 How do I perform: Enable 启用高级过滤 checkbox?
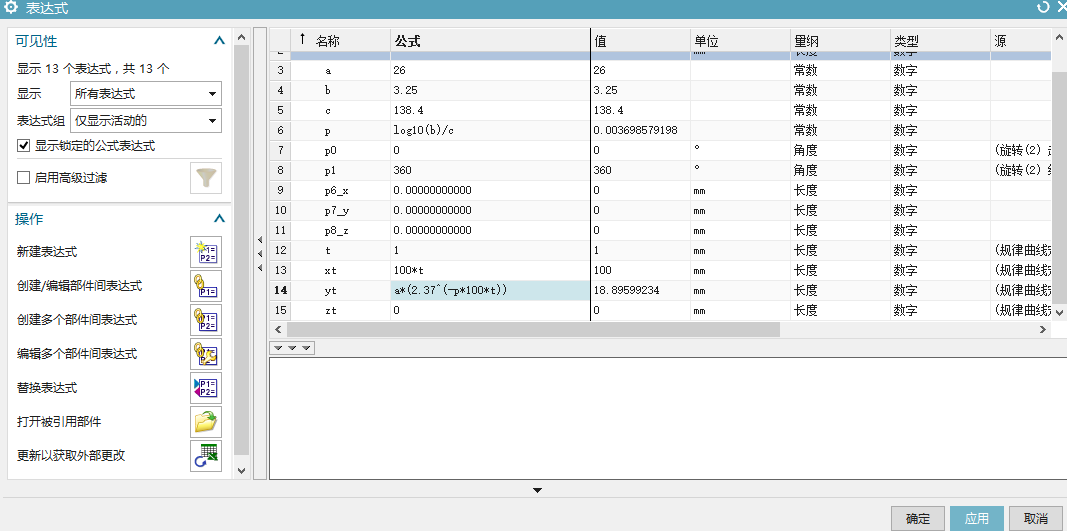click(x=24, y=178)
